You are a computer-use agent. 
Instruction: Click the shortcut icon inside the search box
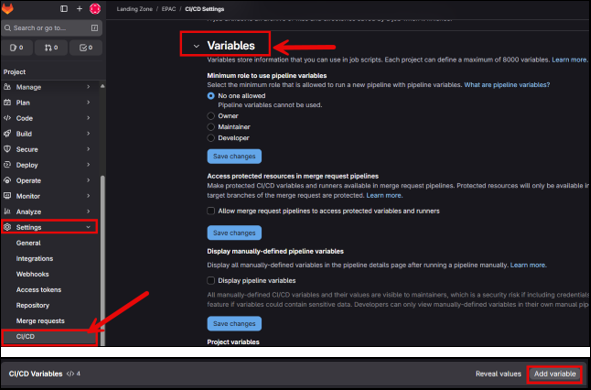(94, 28)
